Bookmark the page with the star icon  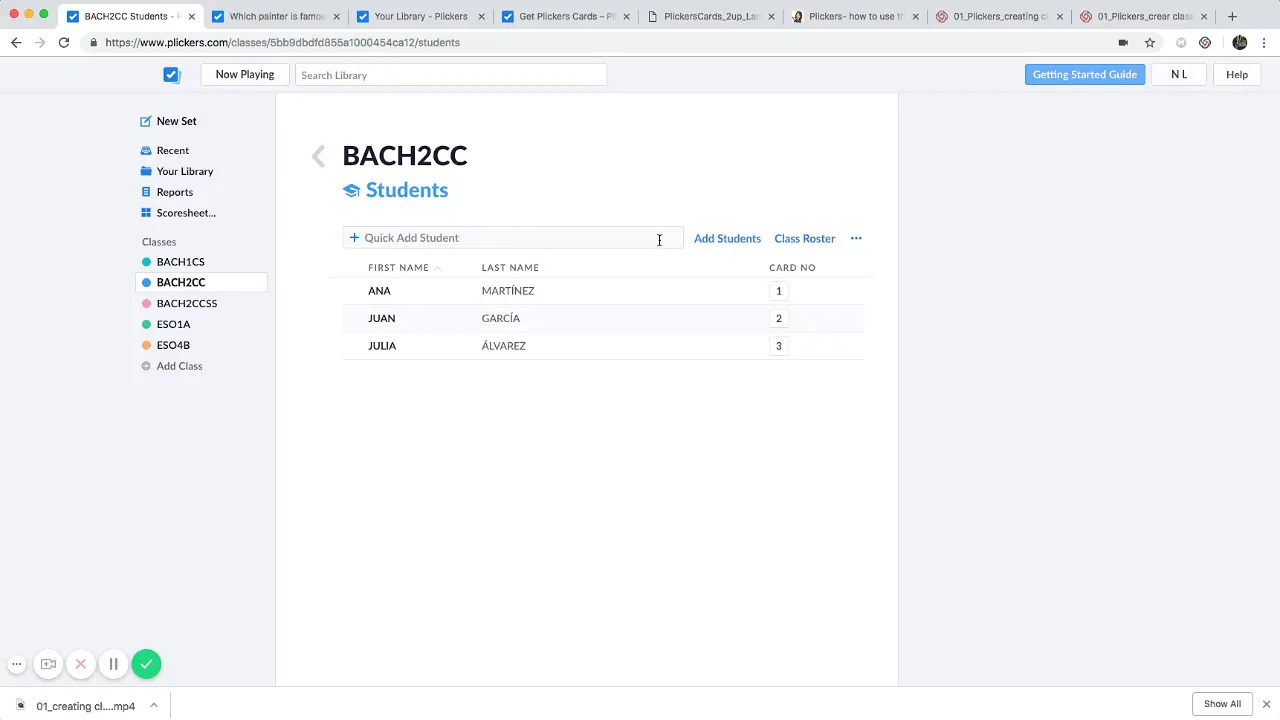pyautogui.click(x=1150, y=43)
